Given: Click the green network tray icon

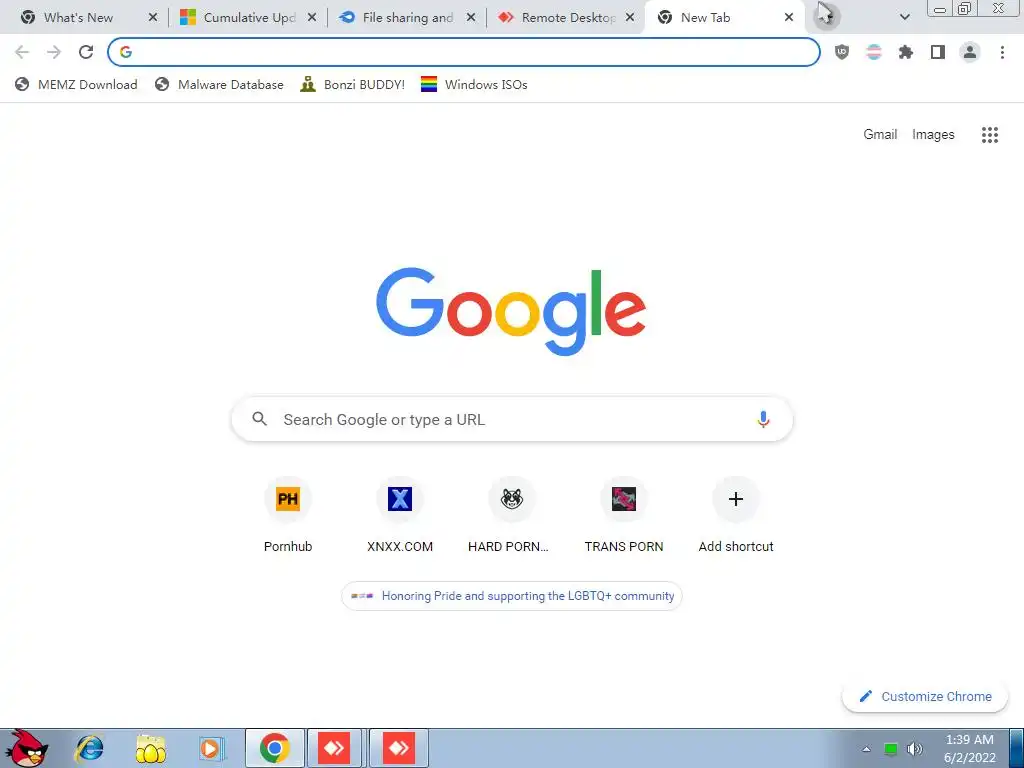Looking at the screenshot, I should click(x=891, y=749).
